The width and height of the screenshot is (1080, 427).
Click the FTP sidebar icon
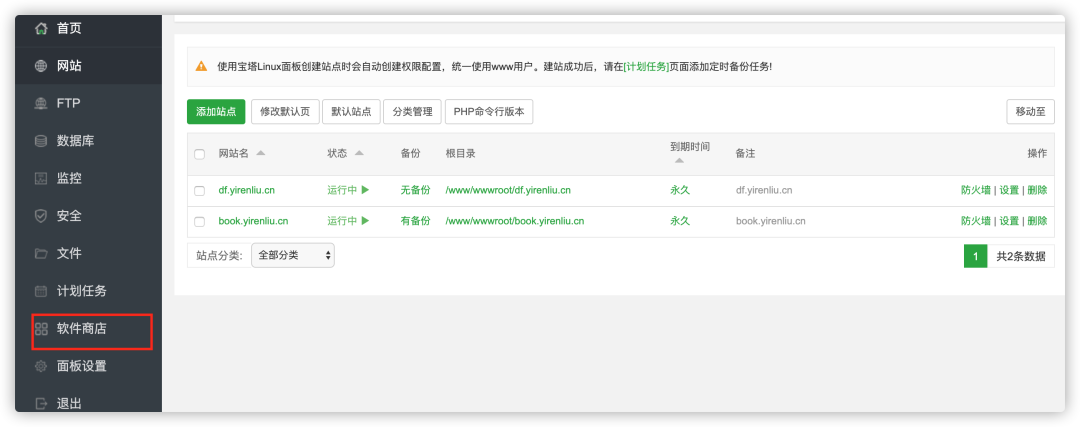[x=41, y=103]
